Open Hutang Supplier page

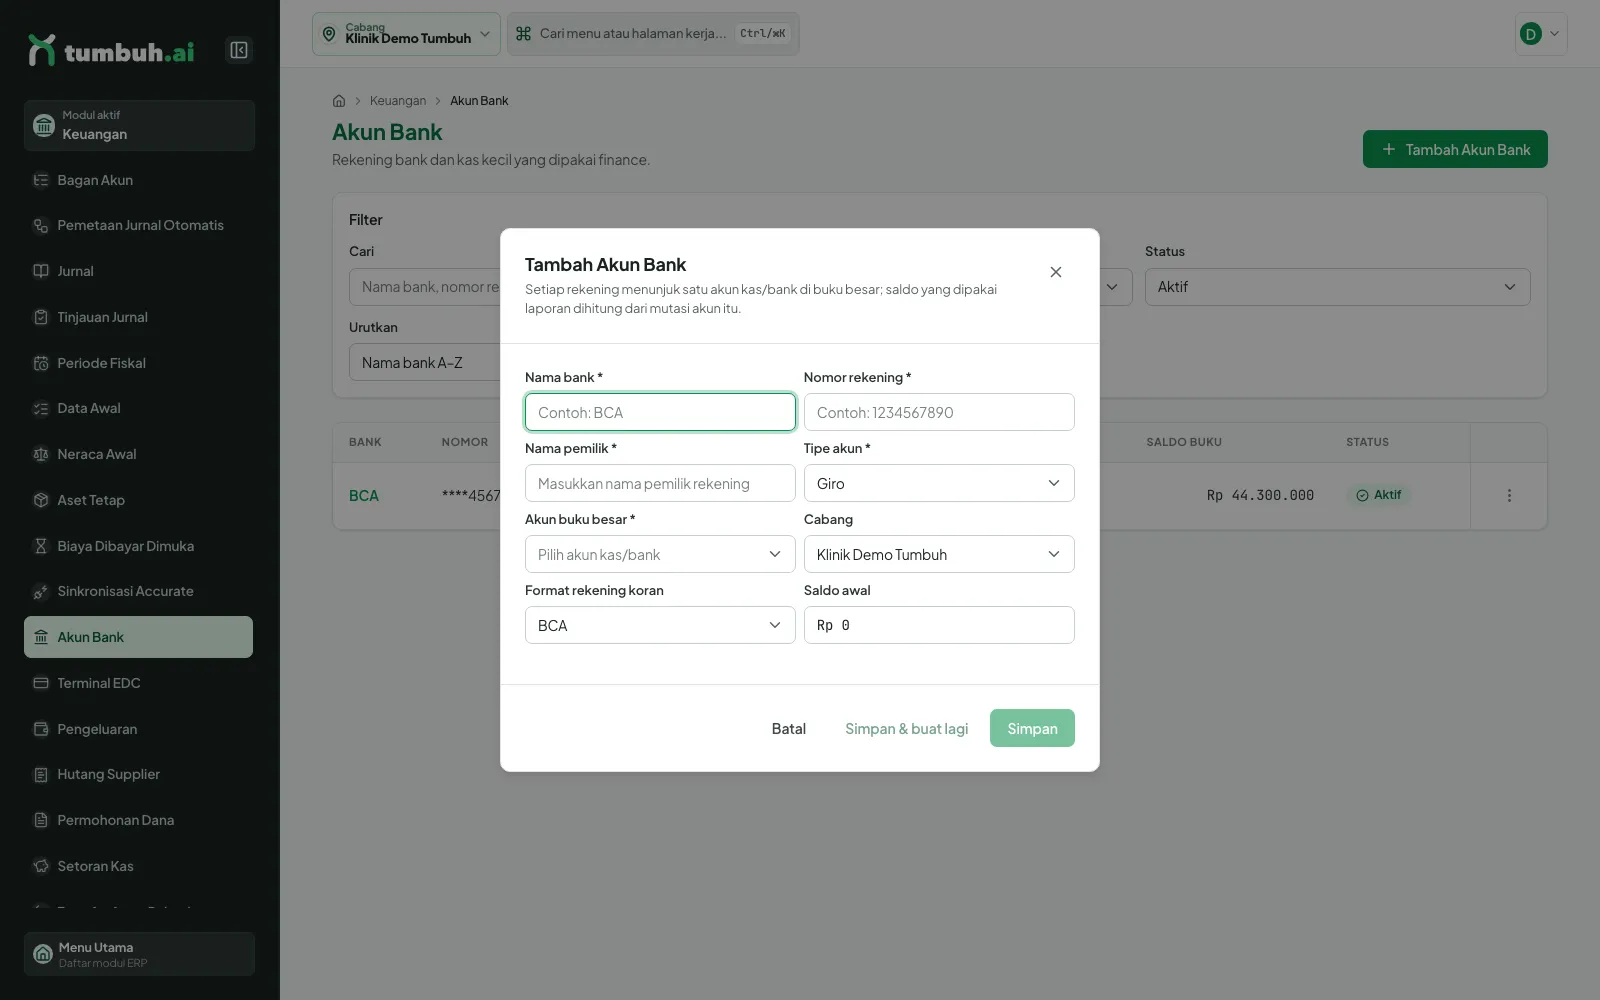tap(139, 774)
